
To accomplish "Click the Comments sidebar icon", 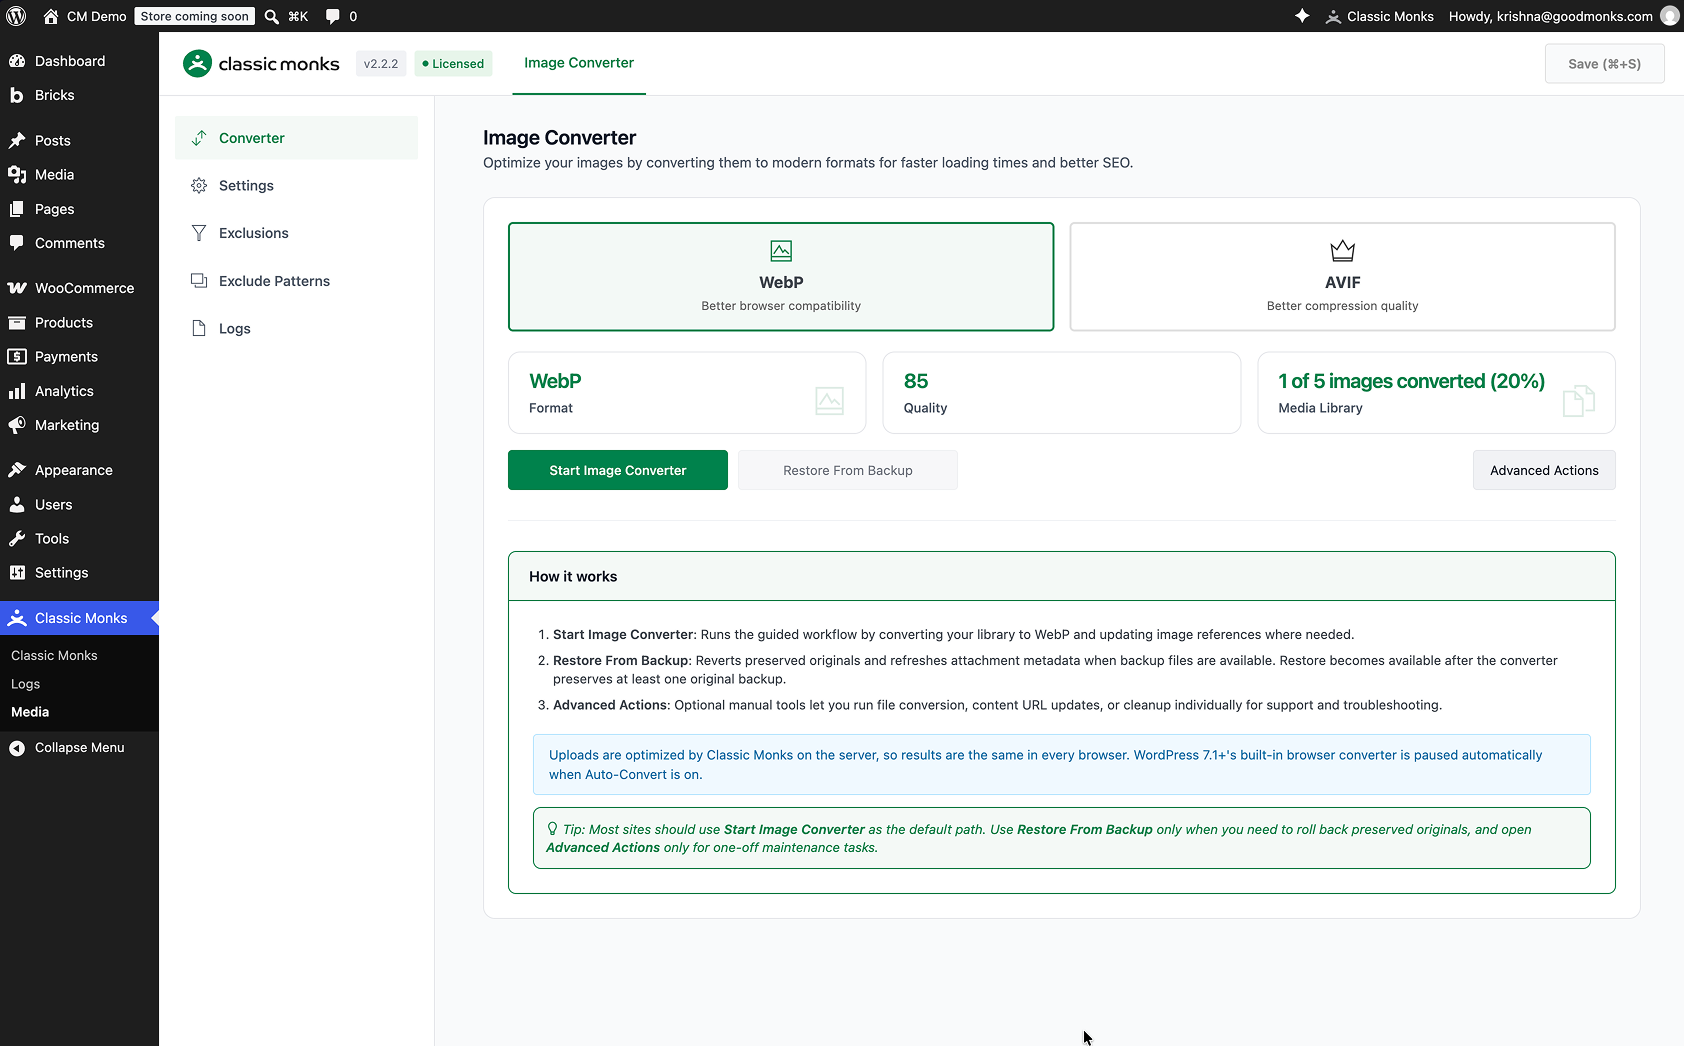I will tap(17, 243).
